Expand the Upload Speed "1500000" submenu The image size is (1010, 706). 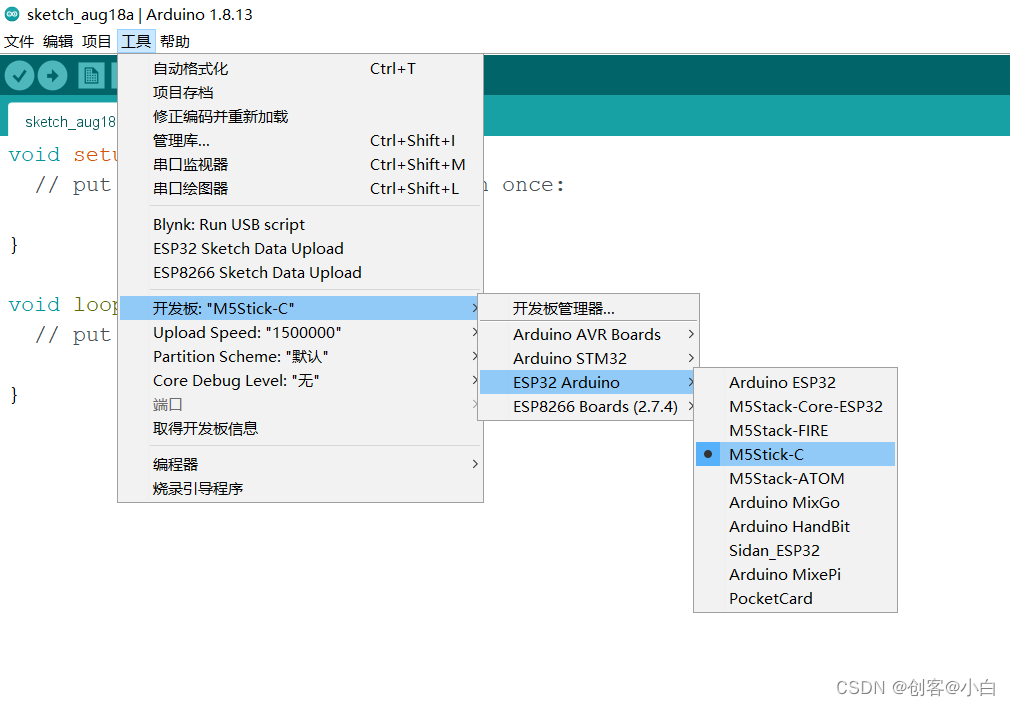coord(251,332)
